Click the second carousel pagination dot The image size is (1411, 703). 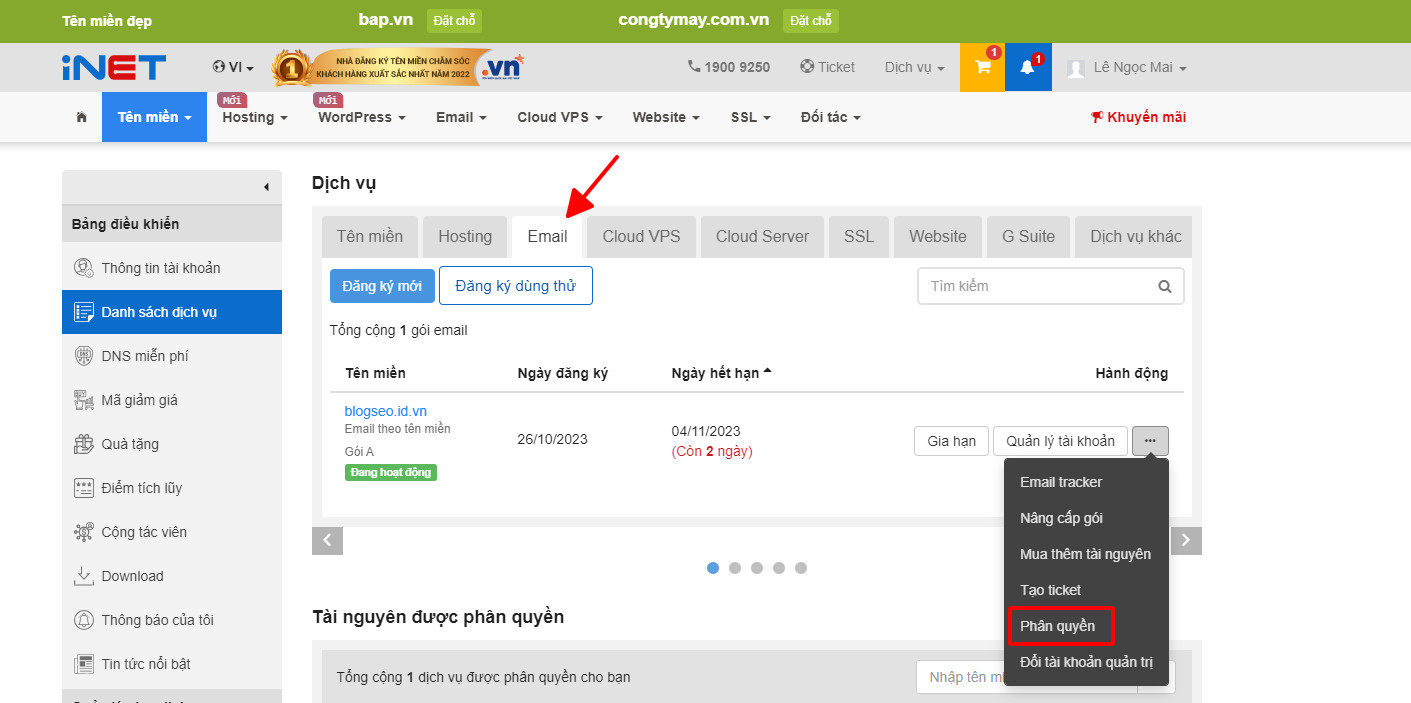tap(735, 567)
